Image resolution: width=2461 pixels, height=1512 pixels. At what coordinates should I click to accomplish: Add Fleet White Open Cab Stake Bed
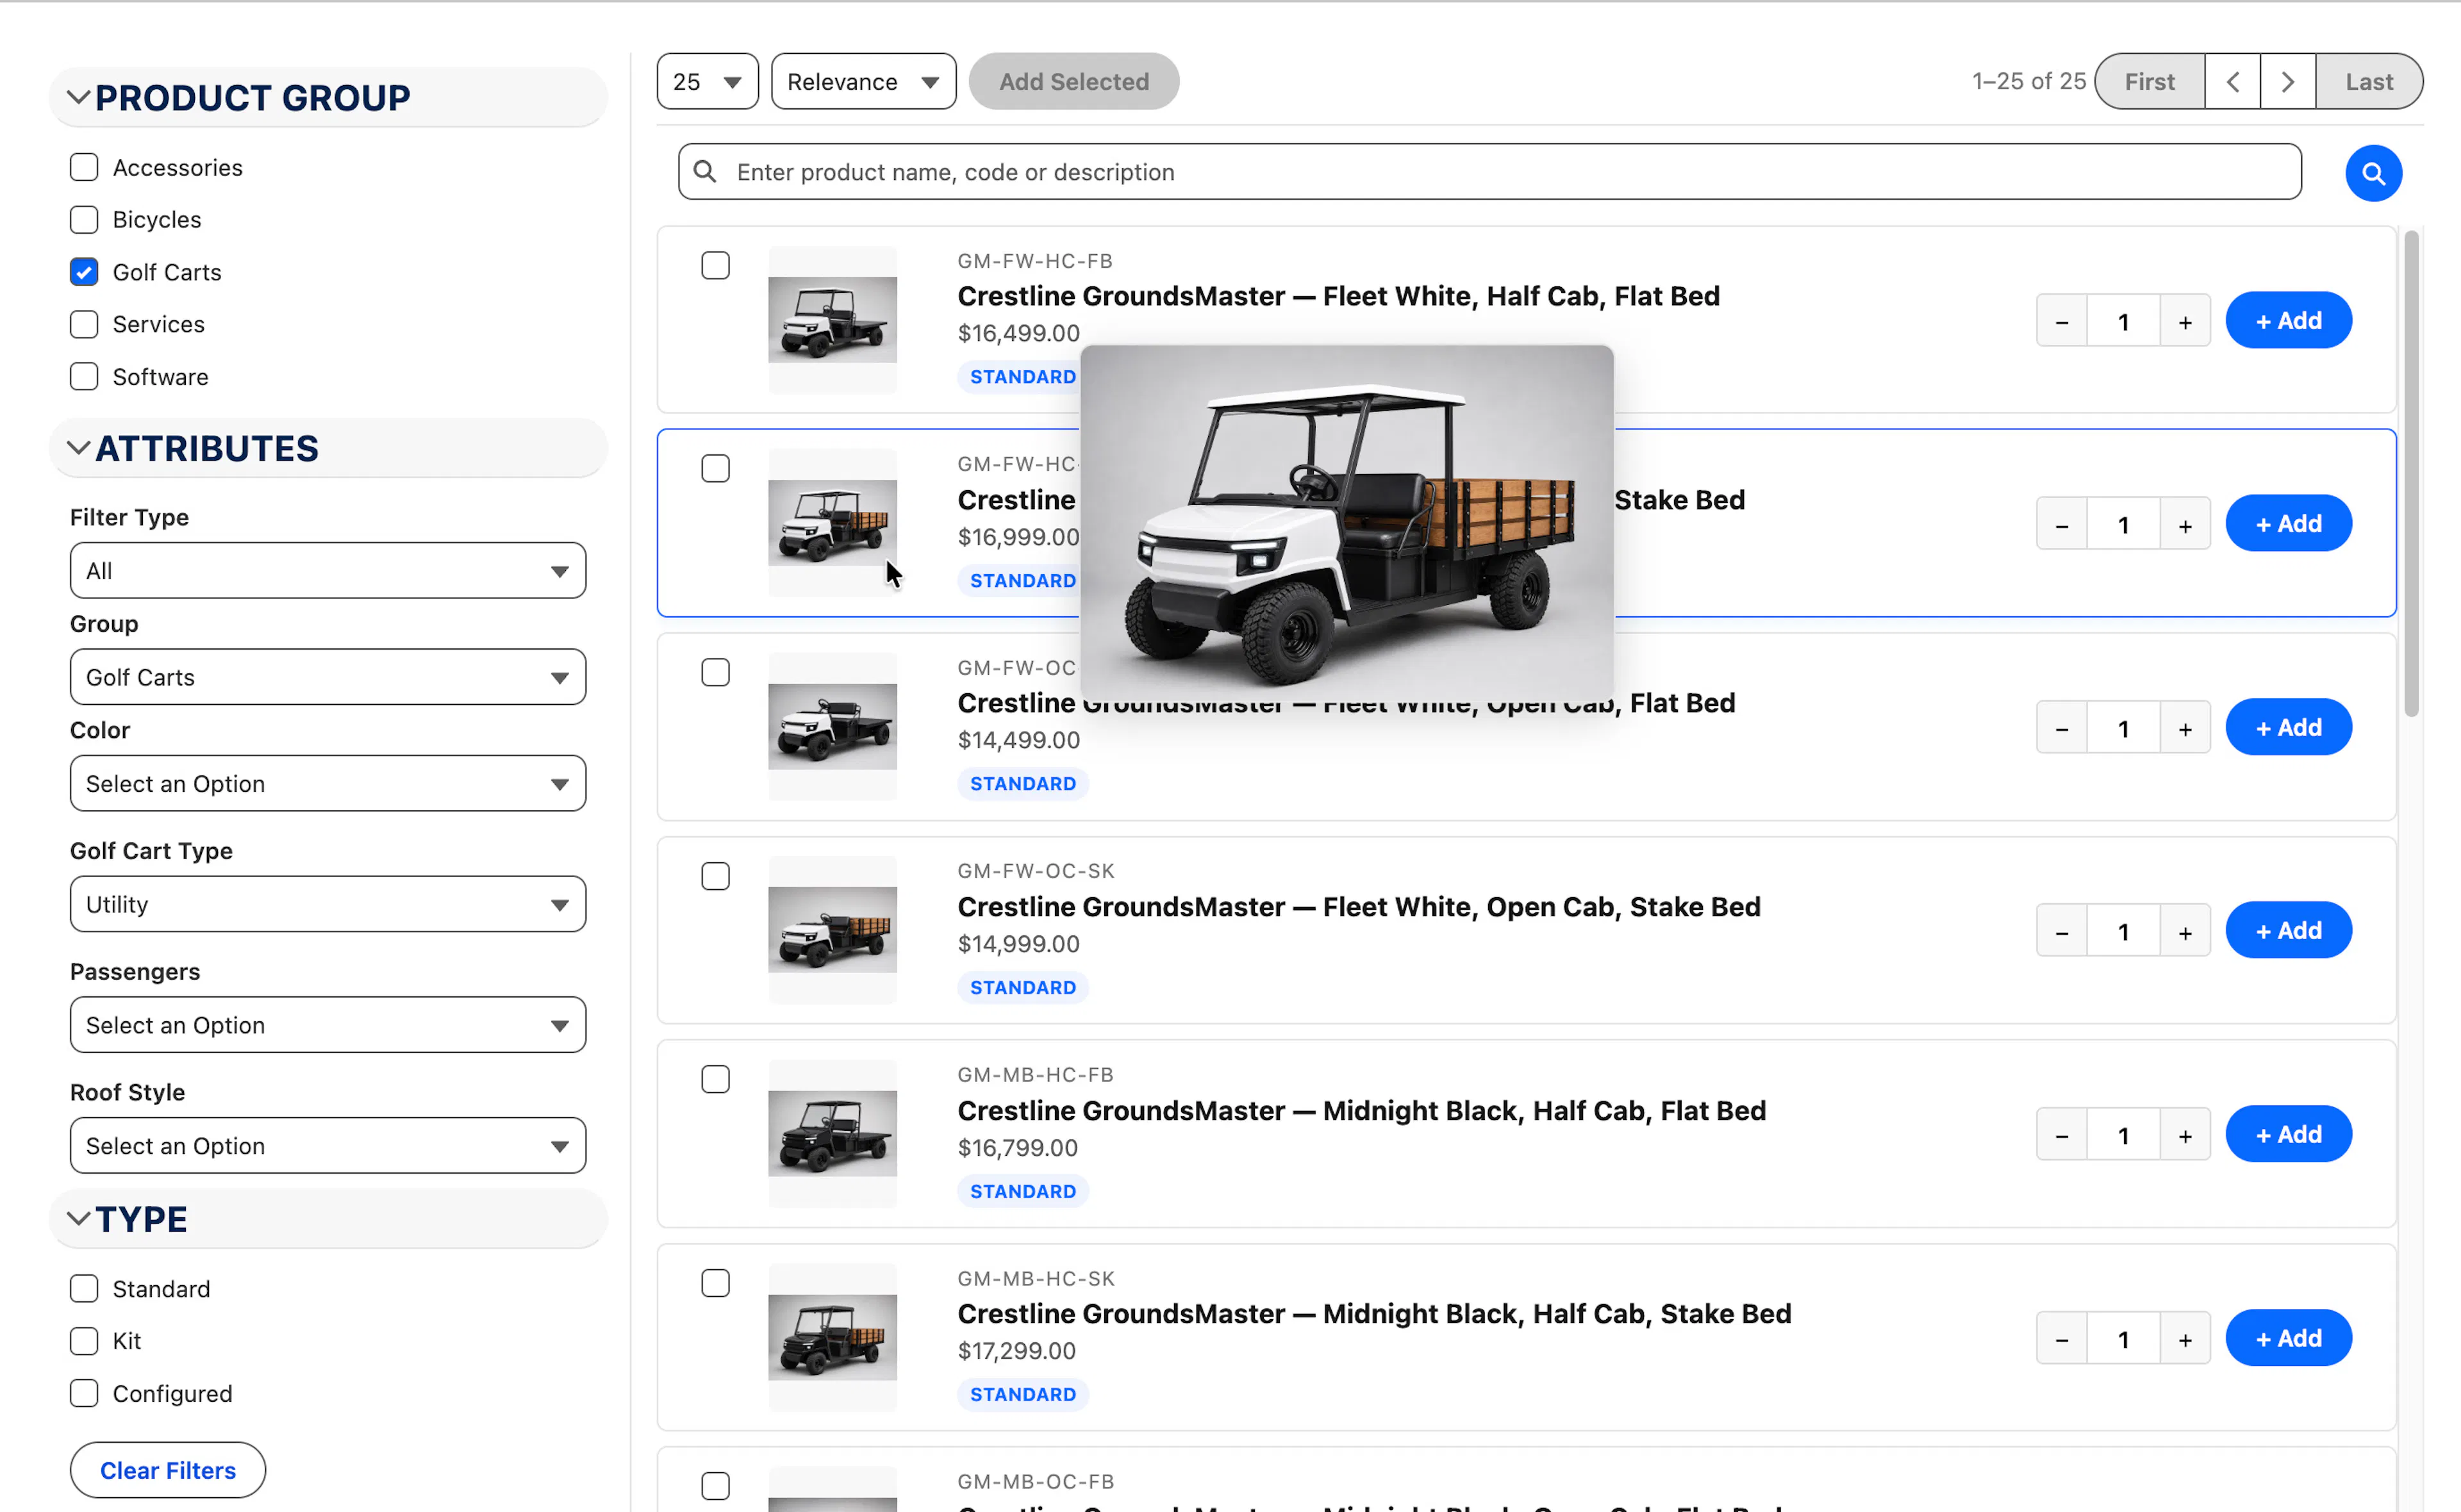coord(2288,931)
